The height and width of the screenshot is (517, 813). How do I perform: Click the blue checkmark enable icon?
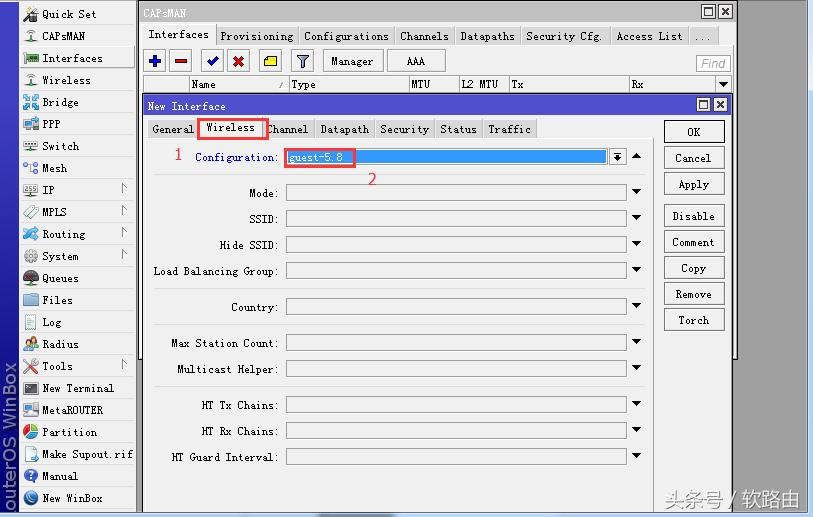(x=212, y=61)
